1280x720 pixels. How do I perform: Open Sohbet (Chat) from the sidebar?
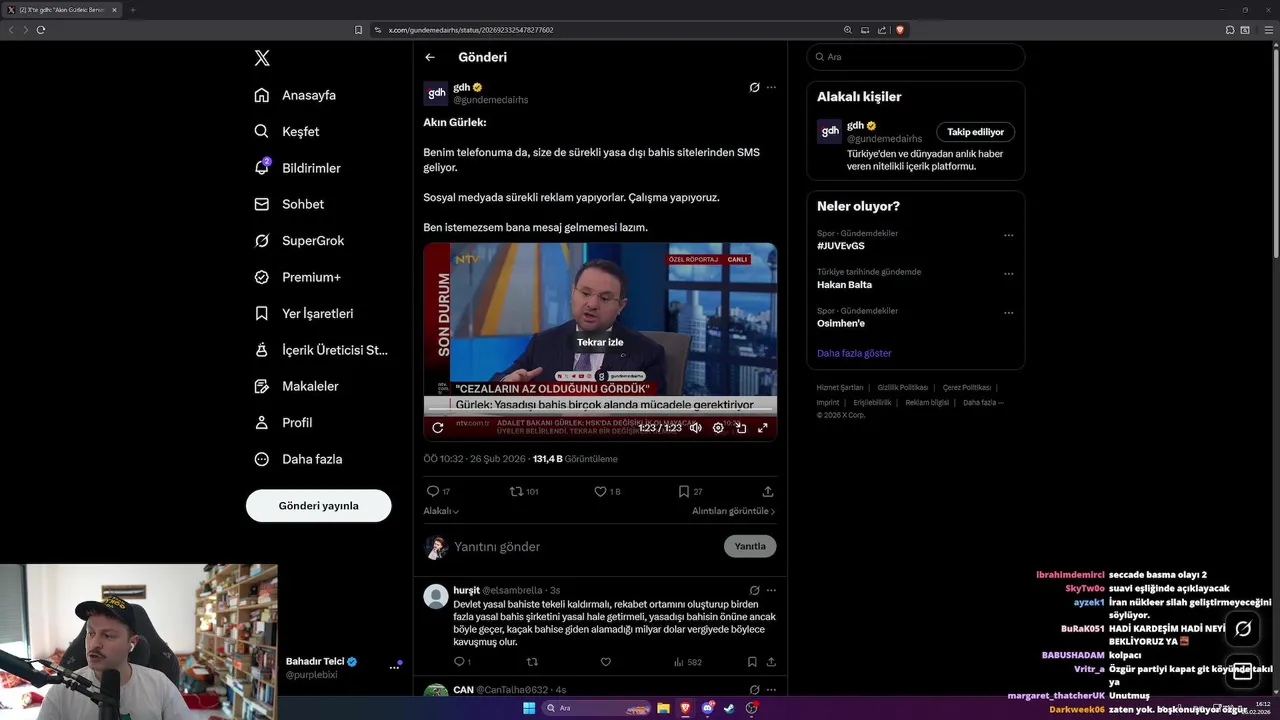[x=289, y=204]
